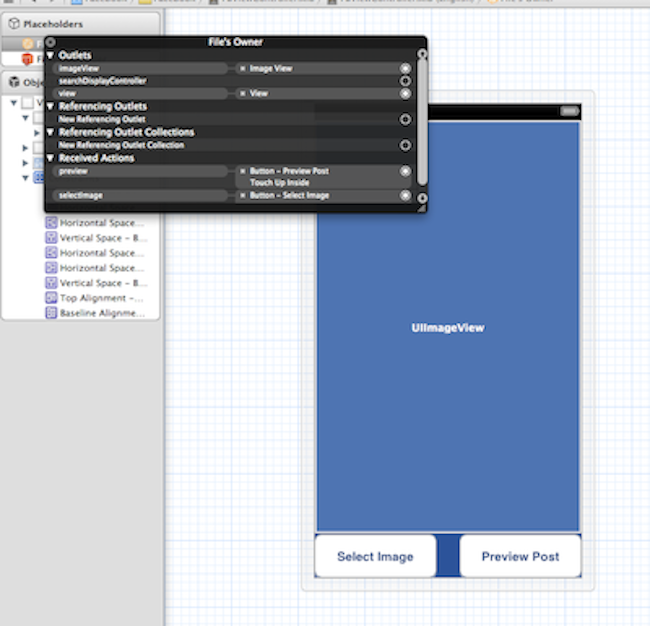The height and width of the screenshot is (626, 650).
Task: Click the connector circle for preview action
Action: (x=405, y=171)
